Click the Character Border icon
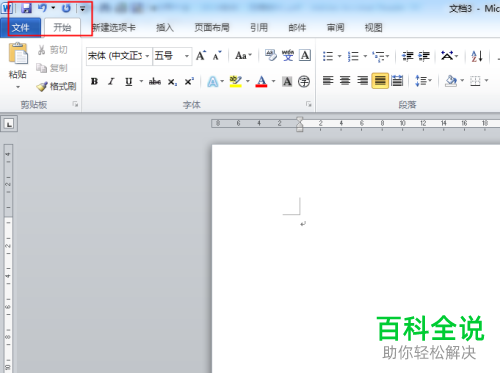Image resolution: width=500 pixels, height=373 pixels. point(305,56)
